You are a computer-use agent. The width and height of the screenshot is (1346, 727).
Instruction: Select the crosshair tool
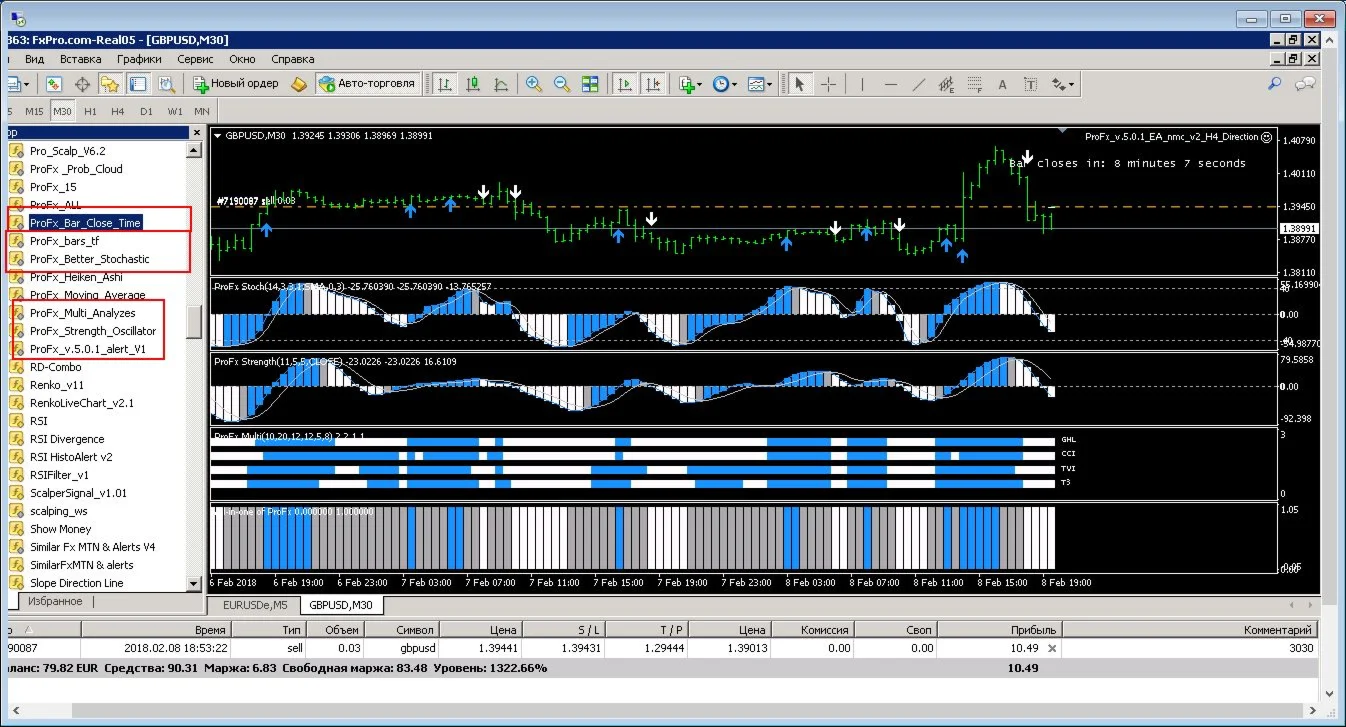click(x=828, y=84)
